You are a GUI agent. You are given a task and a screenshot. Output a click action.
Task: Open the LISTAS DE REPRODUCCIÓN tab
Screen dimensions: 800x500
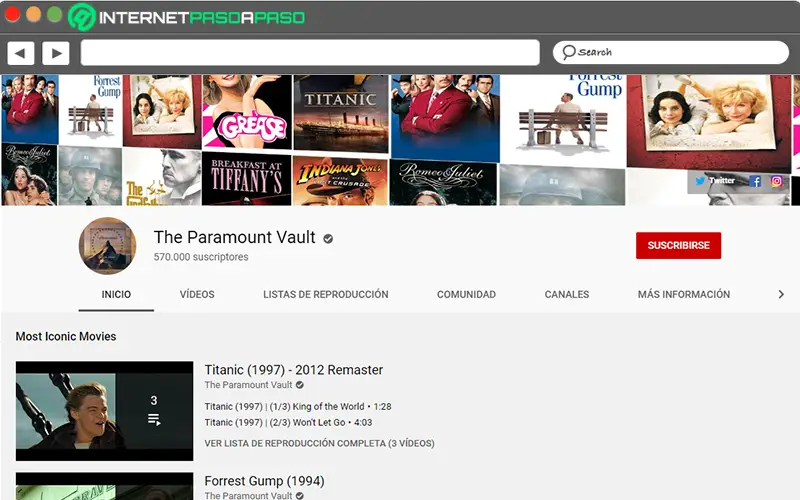pyautogui.click(x=326, y=294)
